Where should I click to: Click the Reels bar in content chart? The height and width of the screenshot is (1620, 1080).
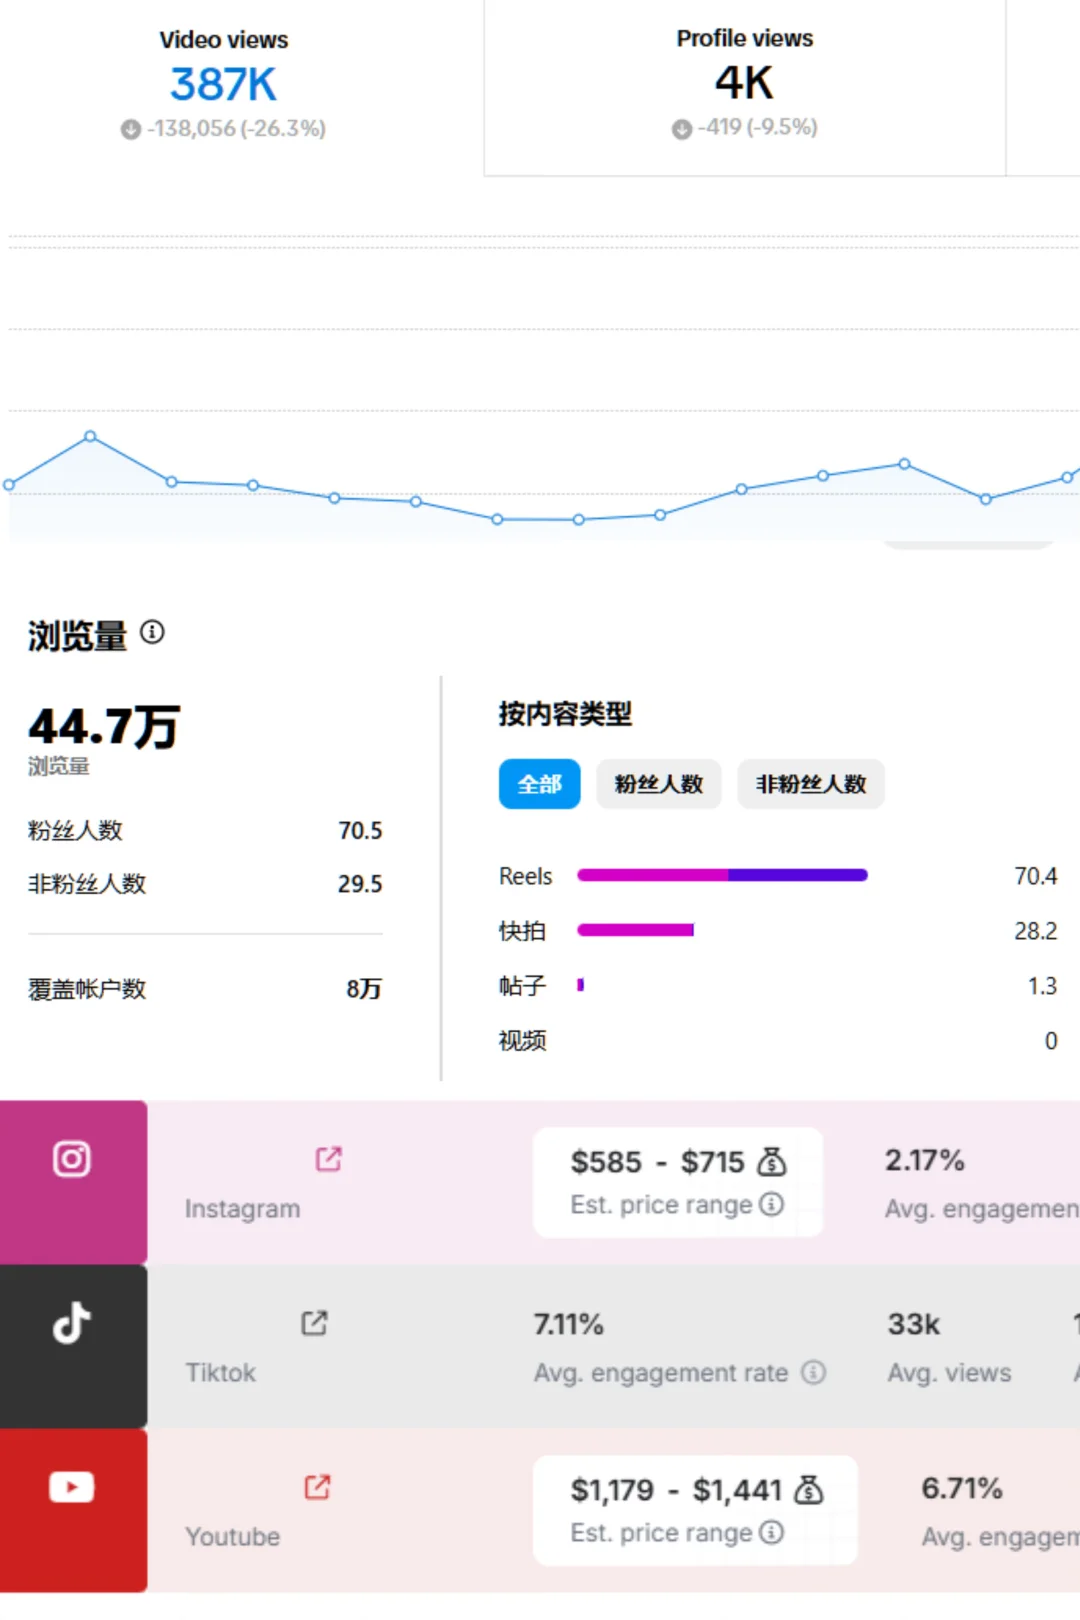point(722,875)
